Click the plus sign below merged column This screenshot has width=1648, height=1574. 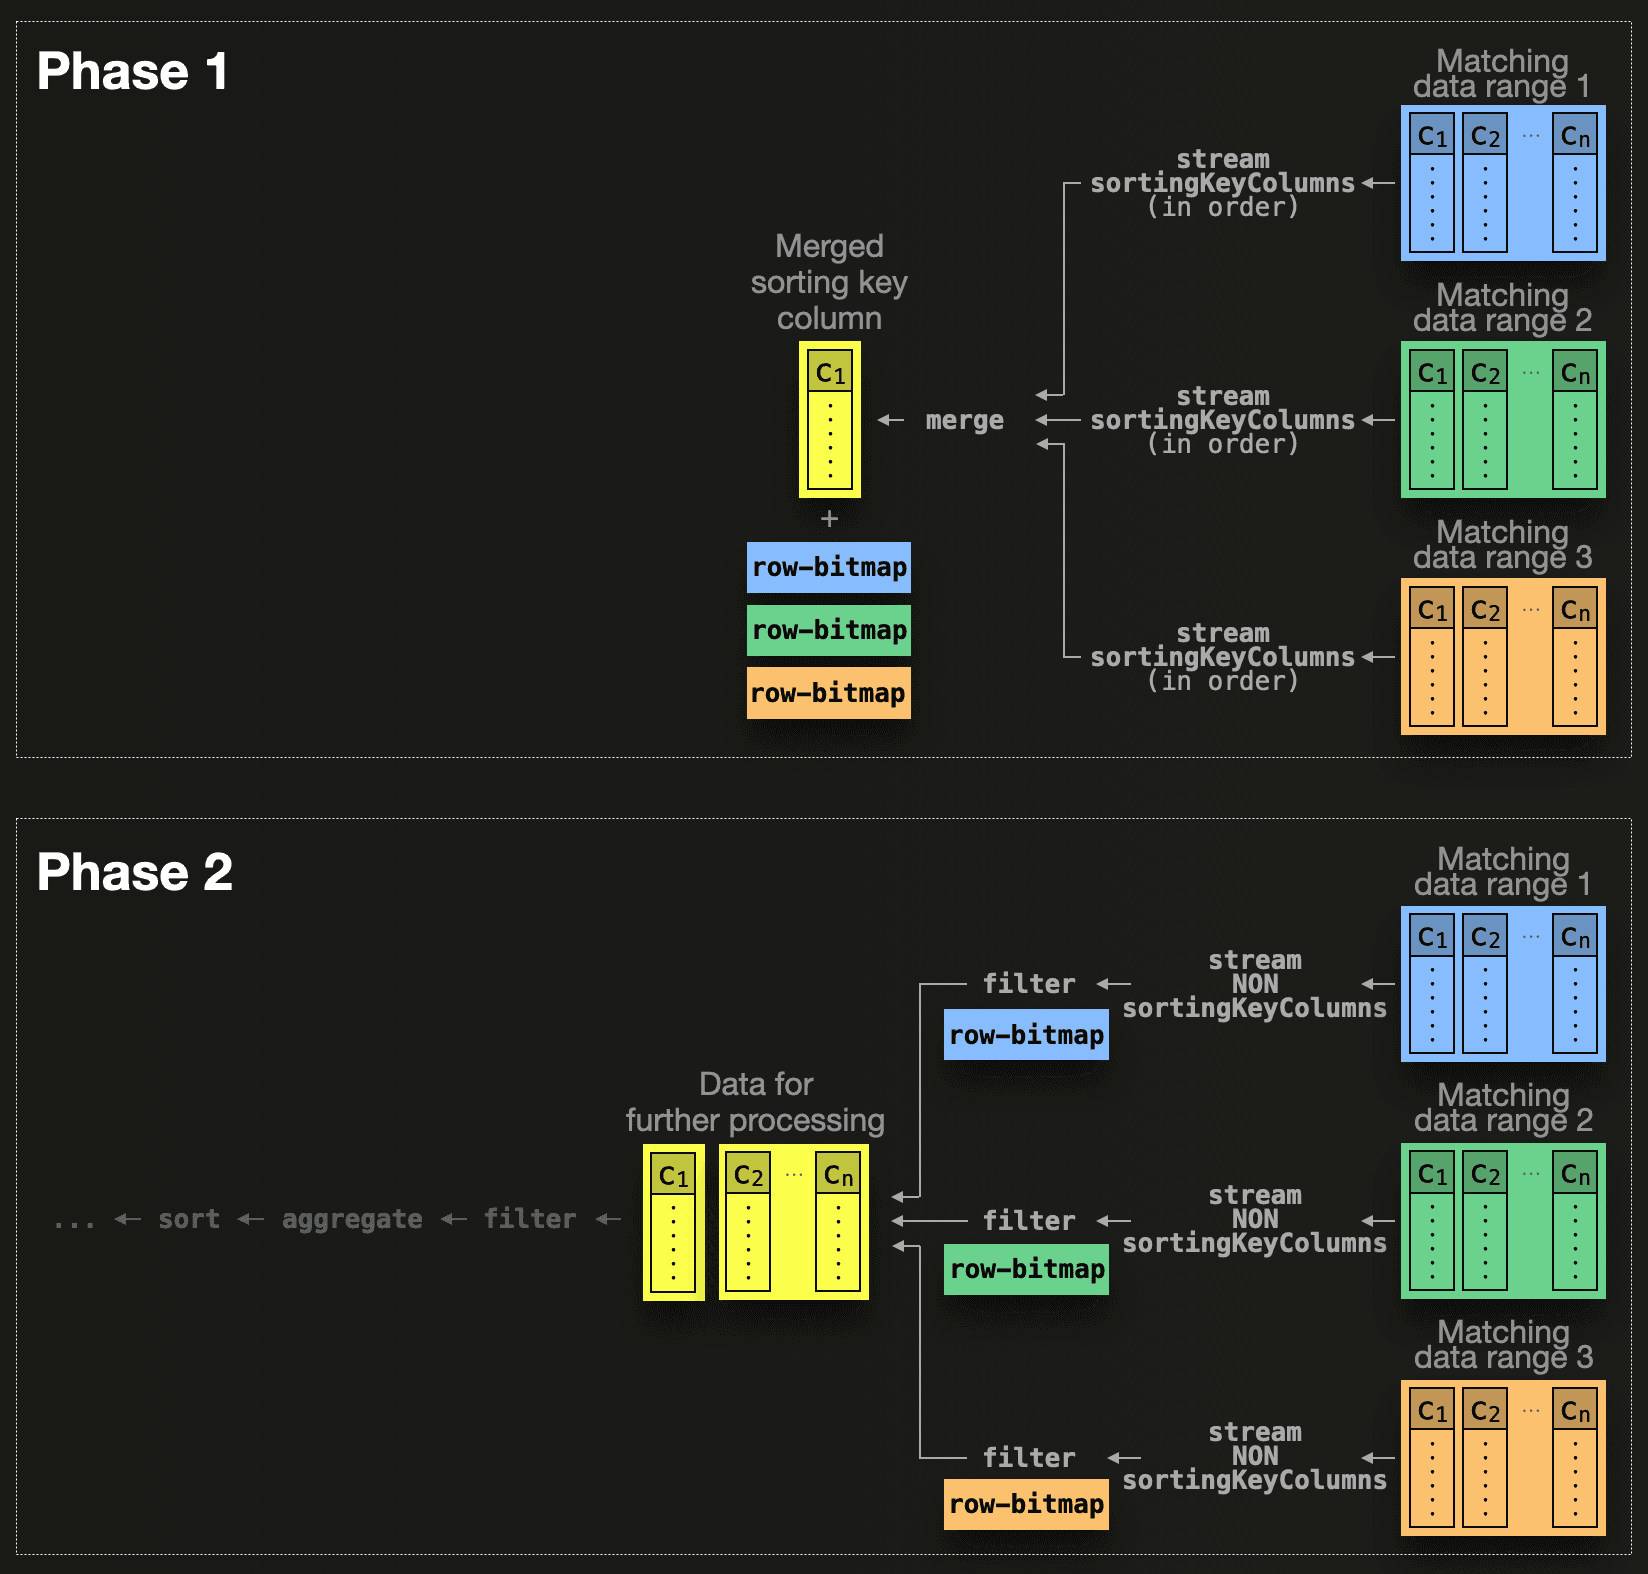829,518
